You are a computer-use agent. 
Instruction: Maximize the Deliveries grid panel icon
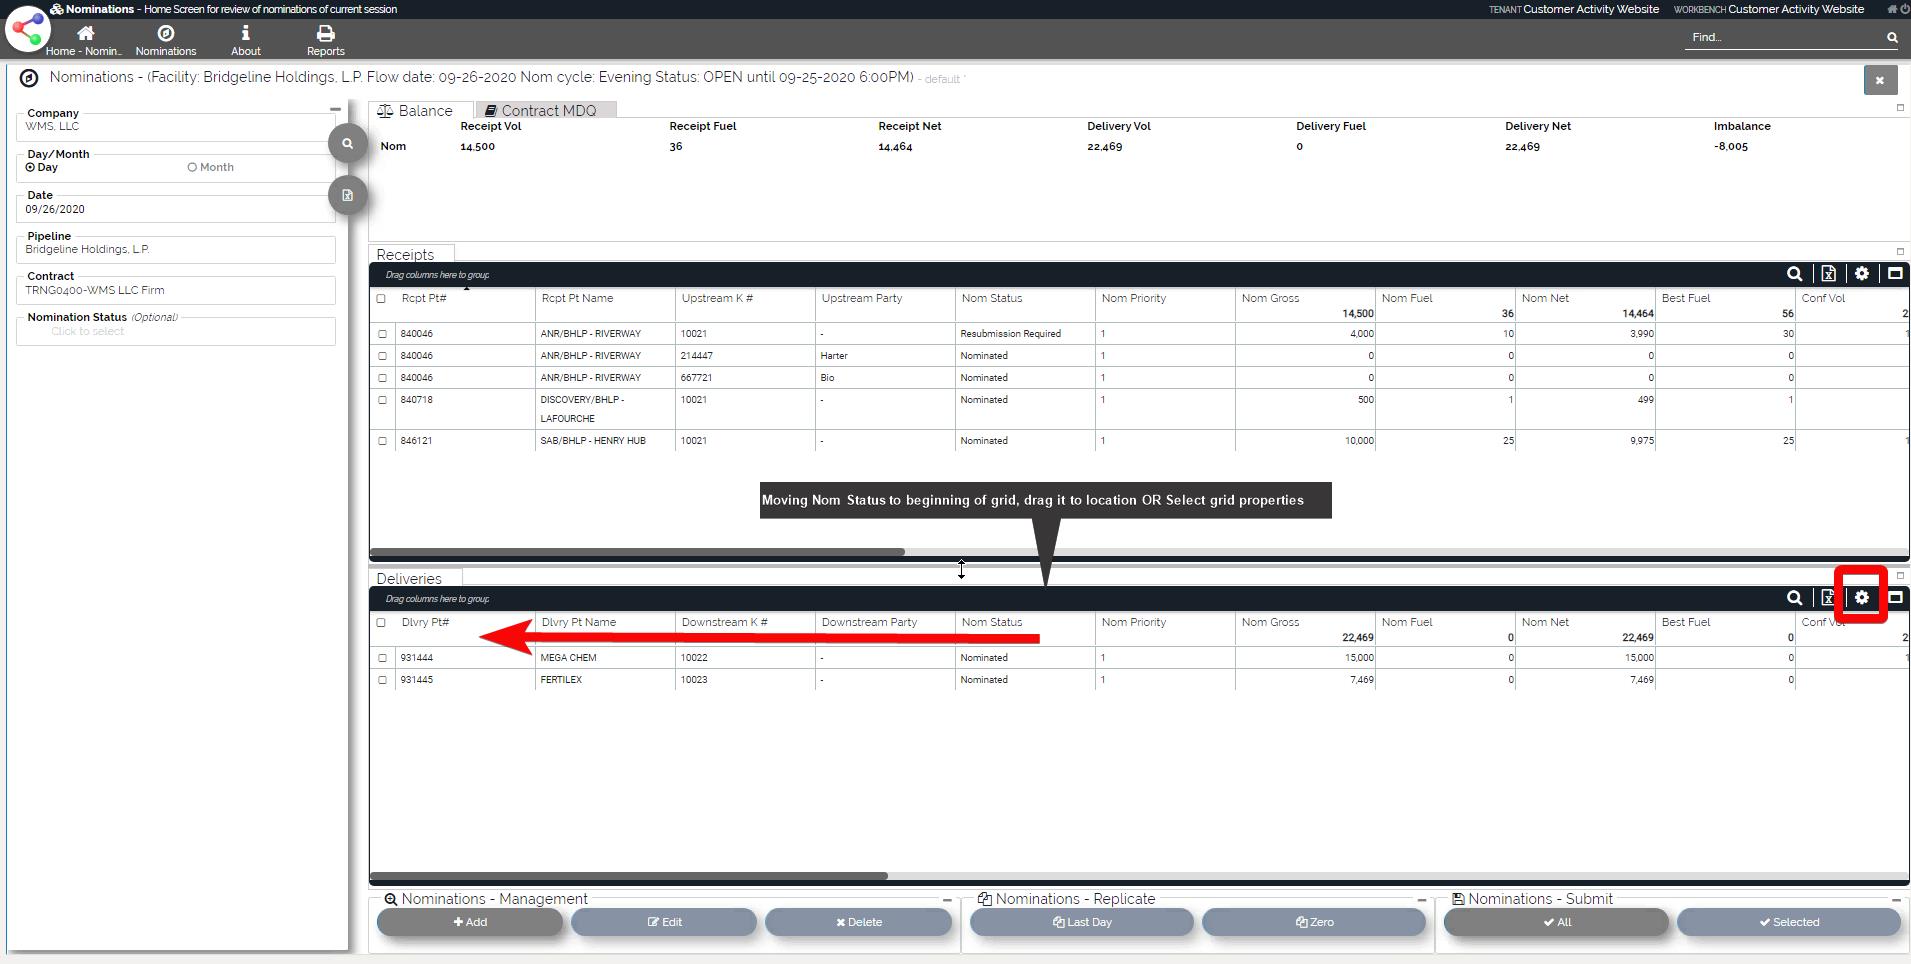[x=1894, y=598]
